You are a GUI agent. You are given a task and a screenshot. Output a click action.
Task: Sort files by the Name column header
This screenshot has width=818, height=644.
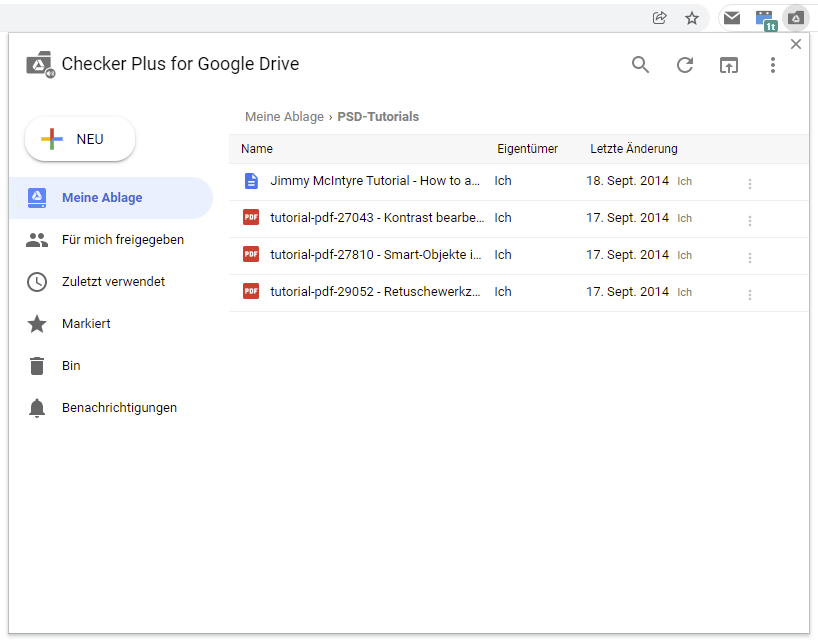coord(256,148)
